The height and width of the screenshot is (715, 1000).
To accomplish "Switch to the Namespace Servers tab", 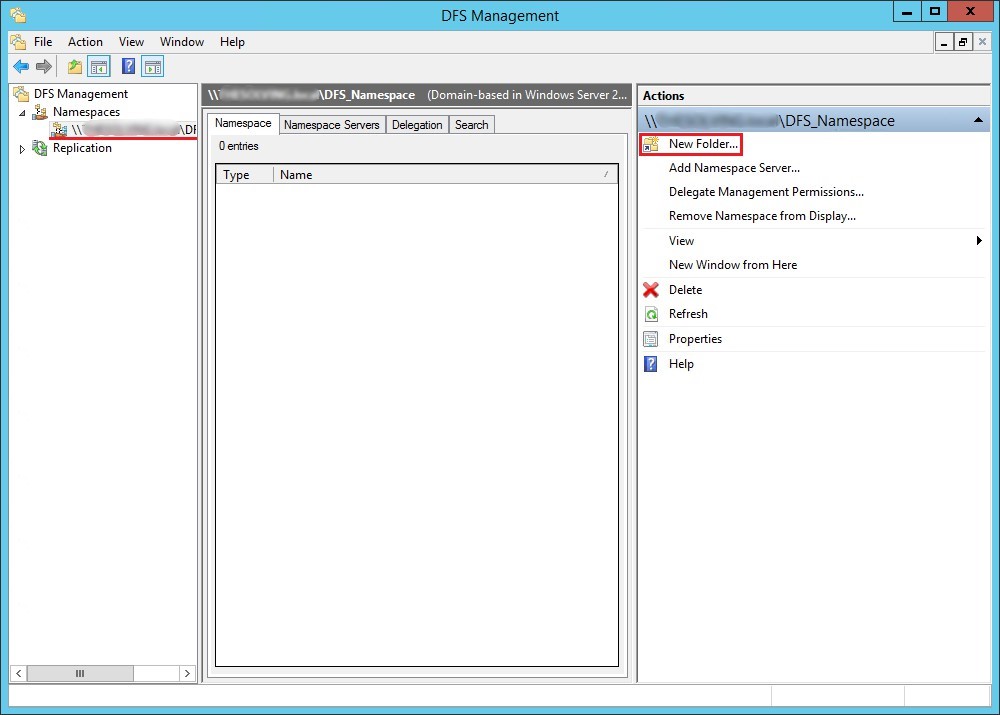I will tap(332, 125).
